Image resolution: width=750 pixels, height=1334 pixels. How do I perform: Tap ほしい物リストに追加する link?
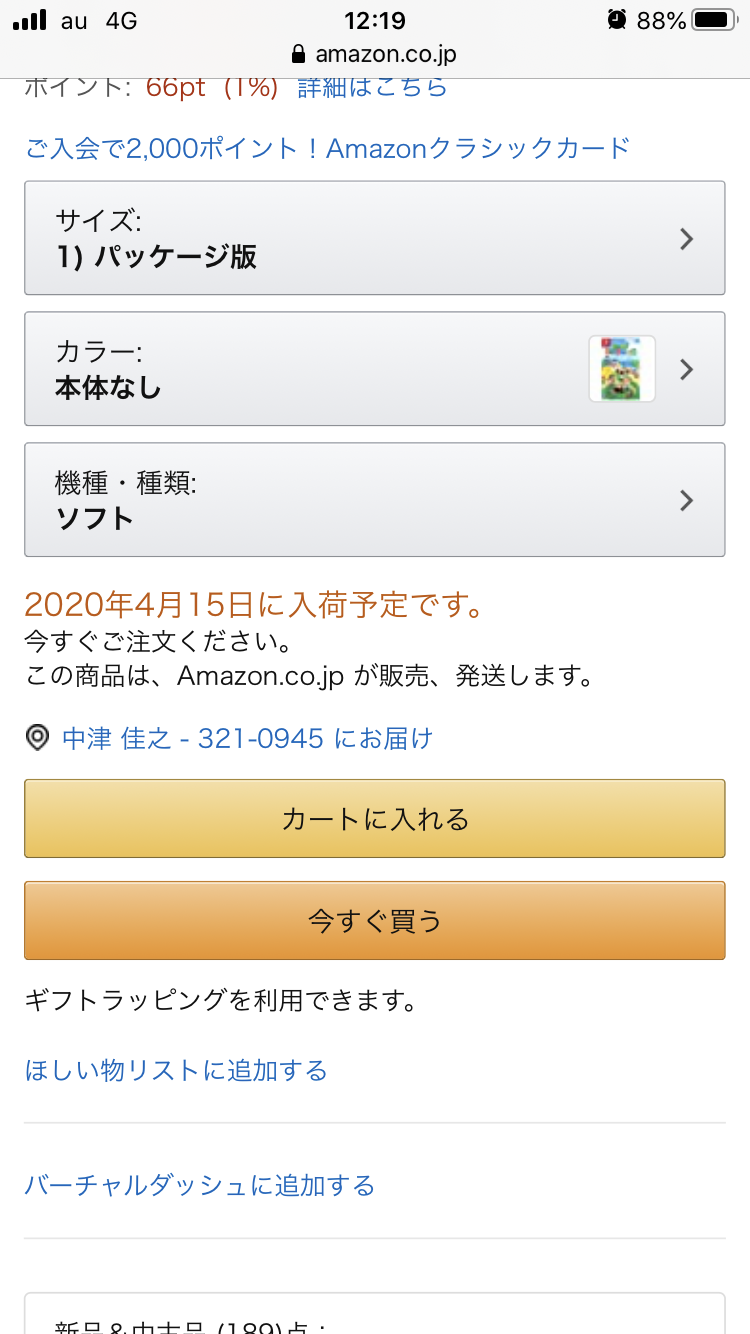(x=176, y=1071)
